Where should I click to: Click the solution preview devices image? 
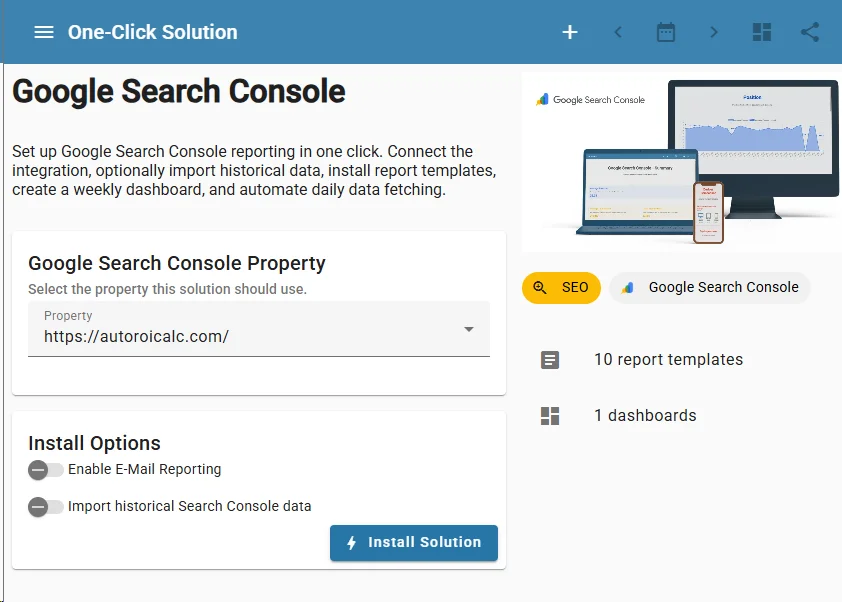click(x=681, y=162)
